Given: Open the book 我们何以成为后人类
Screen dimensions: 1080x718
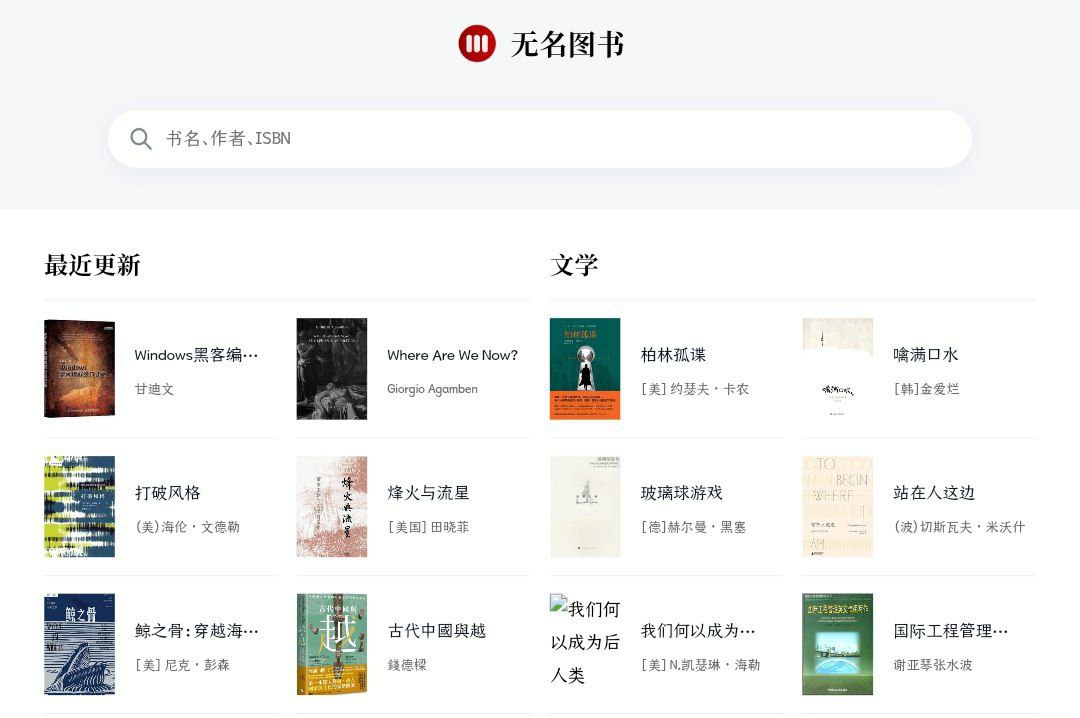Looking at the screenshot, I should 699,631.
